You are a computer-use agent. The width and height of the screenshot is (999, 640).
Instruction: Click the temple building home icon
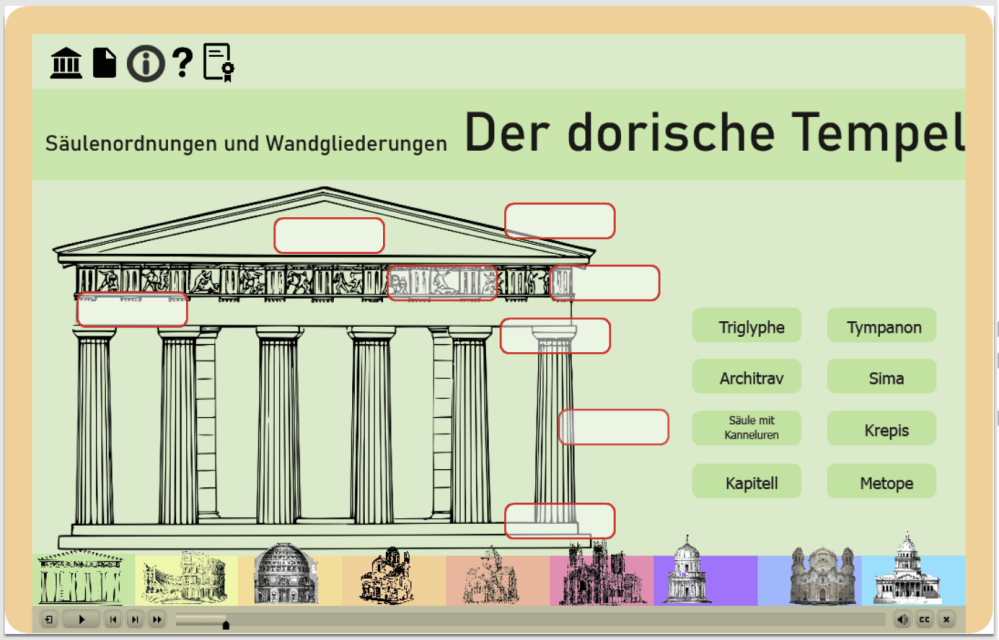(67, 63)
